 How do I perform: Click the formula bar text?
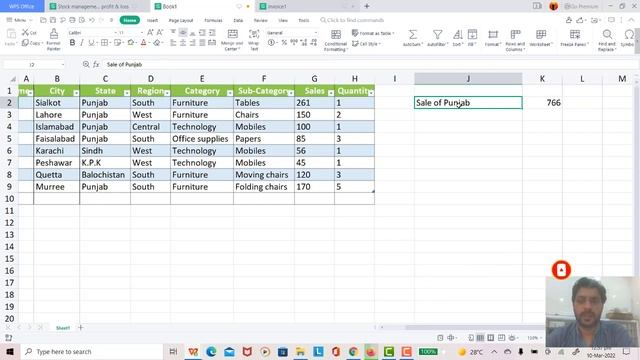coord(124,64)
